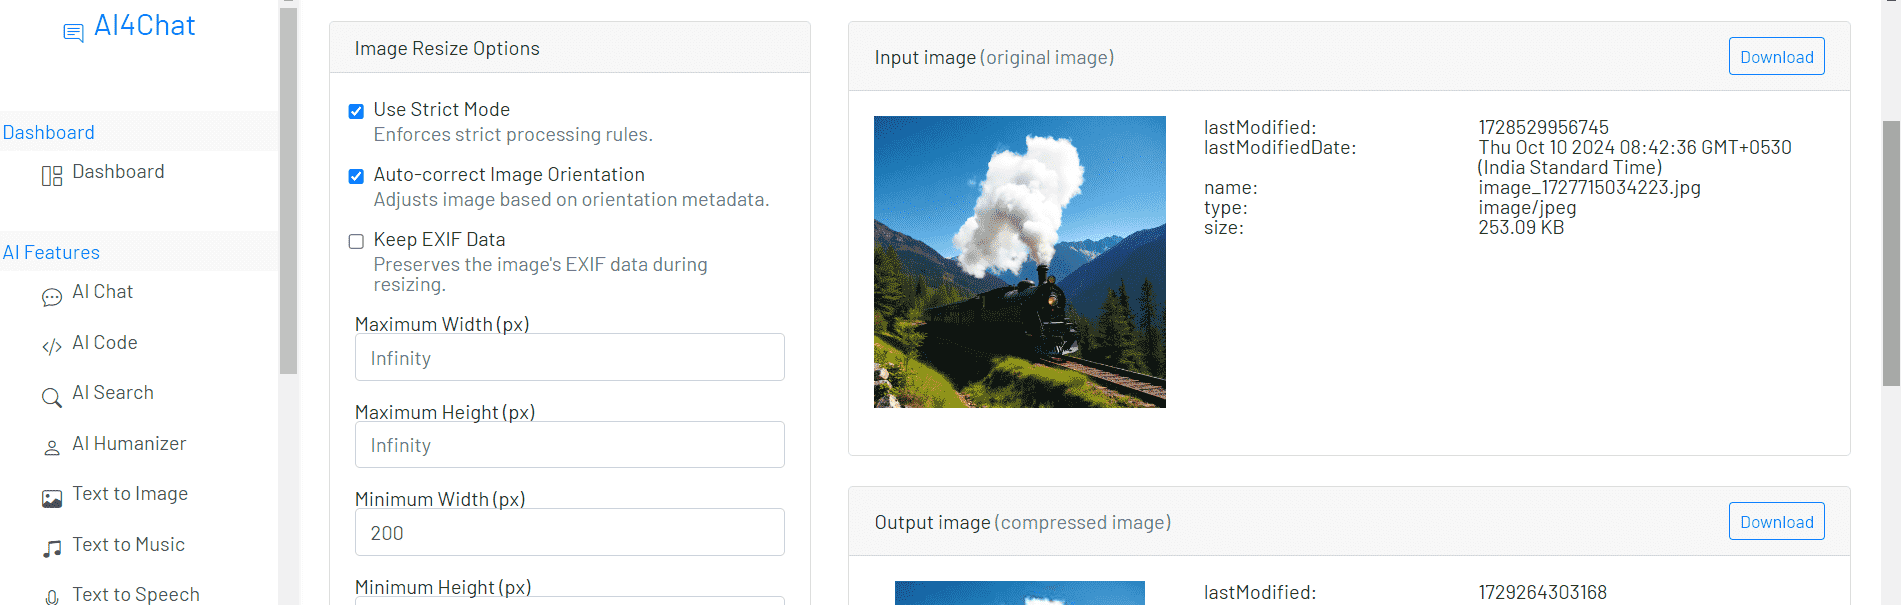1901x605 pixels.
Task: Enable Keep EXIF Data checkbox
Action: click(x=356, y=241)
